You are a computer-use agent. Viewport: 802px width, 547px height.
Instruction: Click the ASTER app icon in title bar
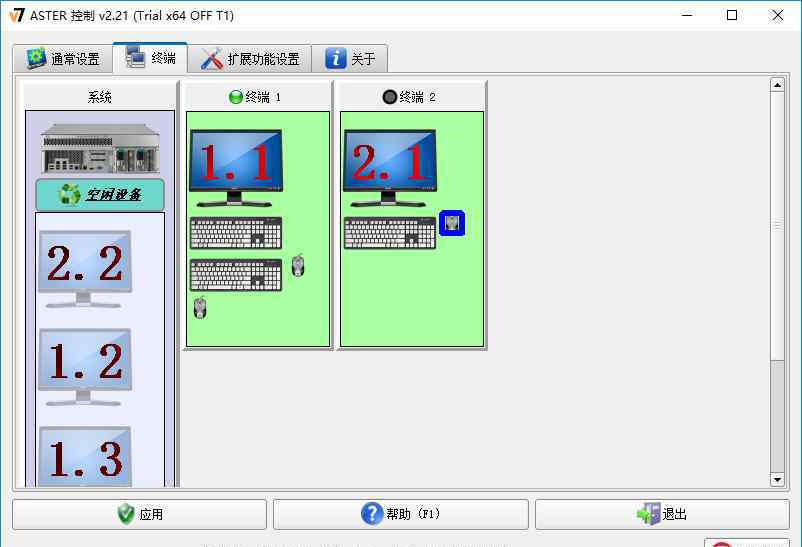(x=16, y=15)
